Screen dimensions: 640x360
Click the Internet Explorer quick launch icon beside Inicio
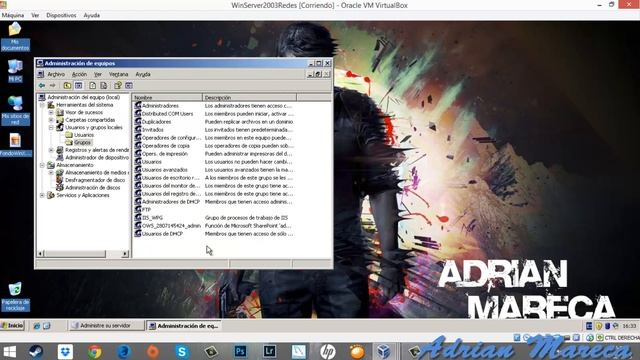click(x=37, y=326)
